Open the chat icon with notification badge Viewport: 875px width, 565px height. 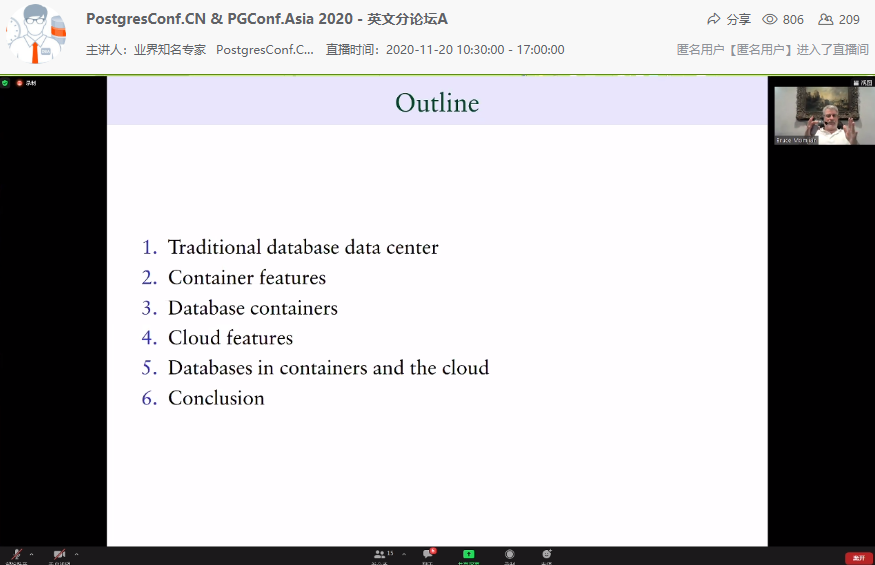(x=429, y=553)
